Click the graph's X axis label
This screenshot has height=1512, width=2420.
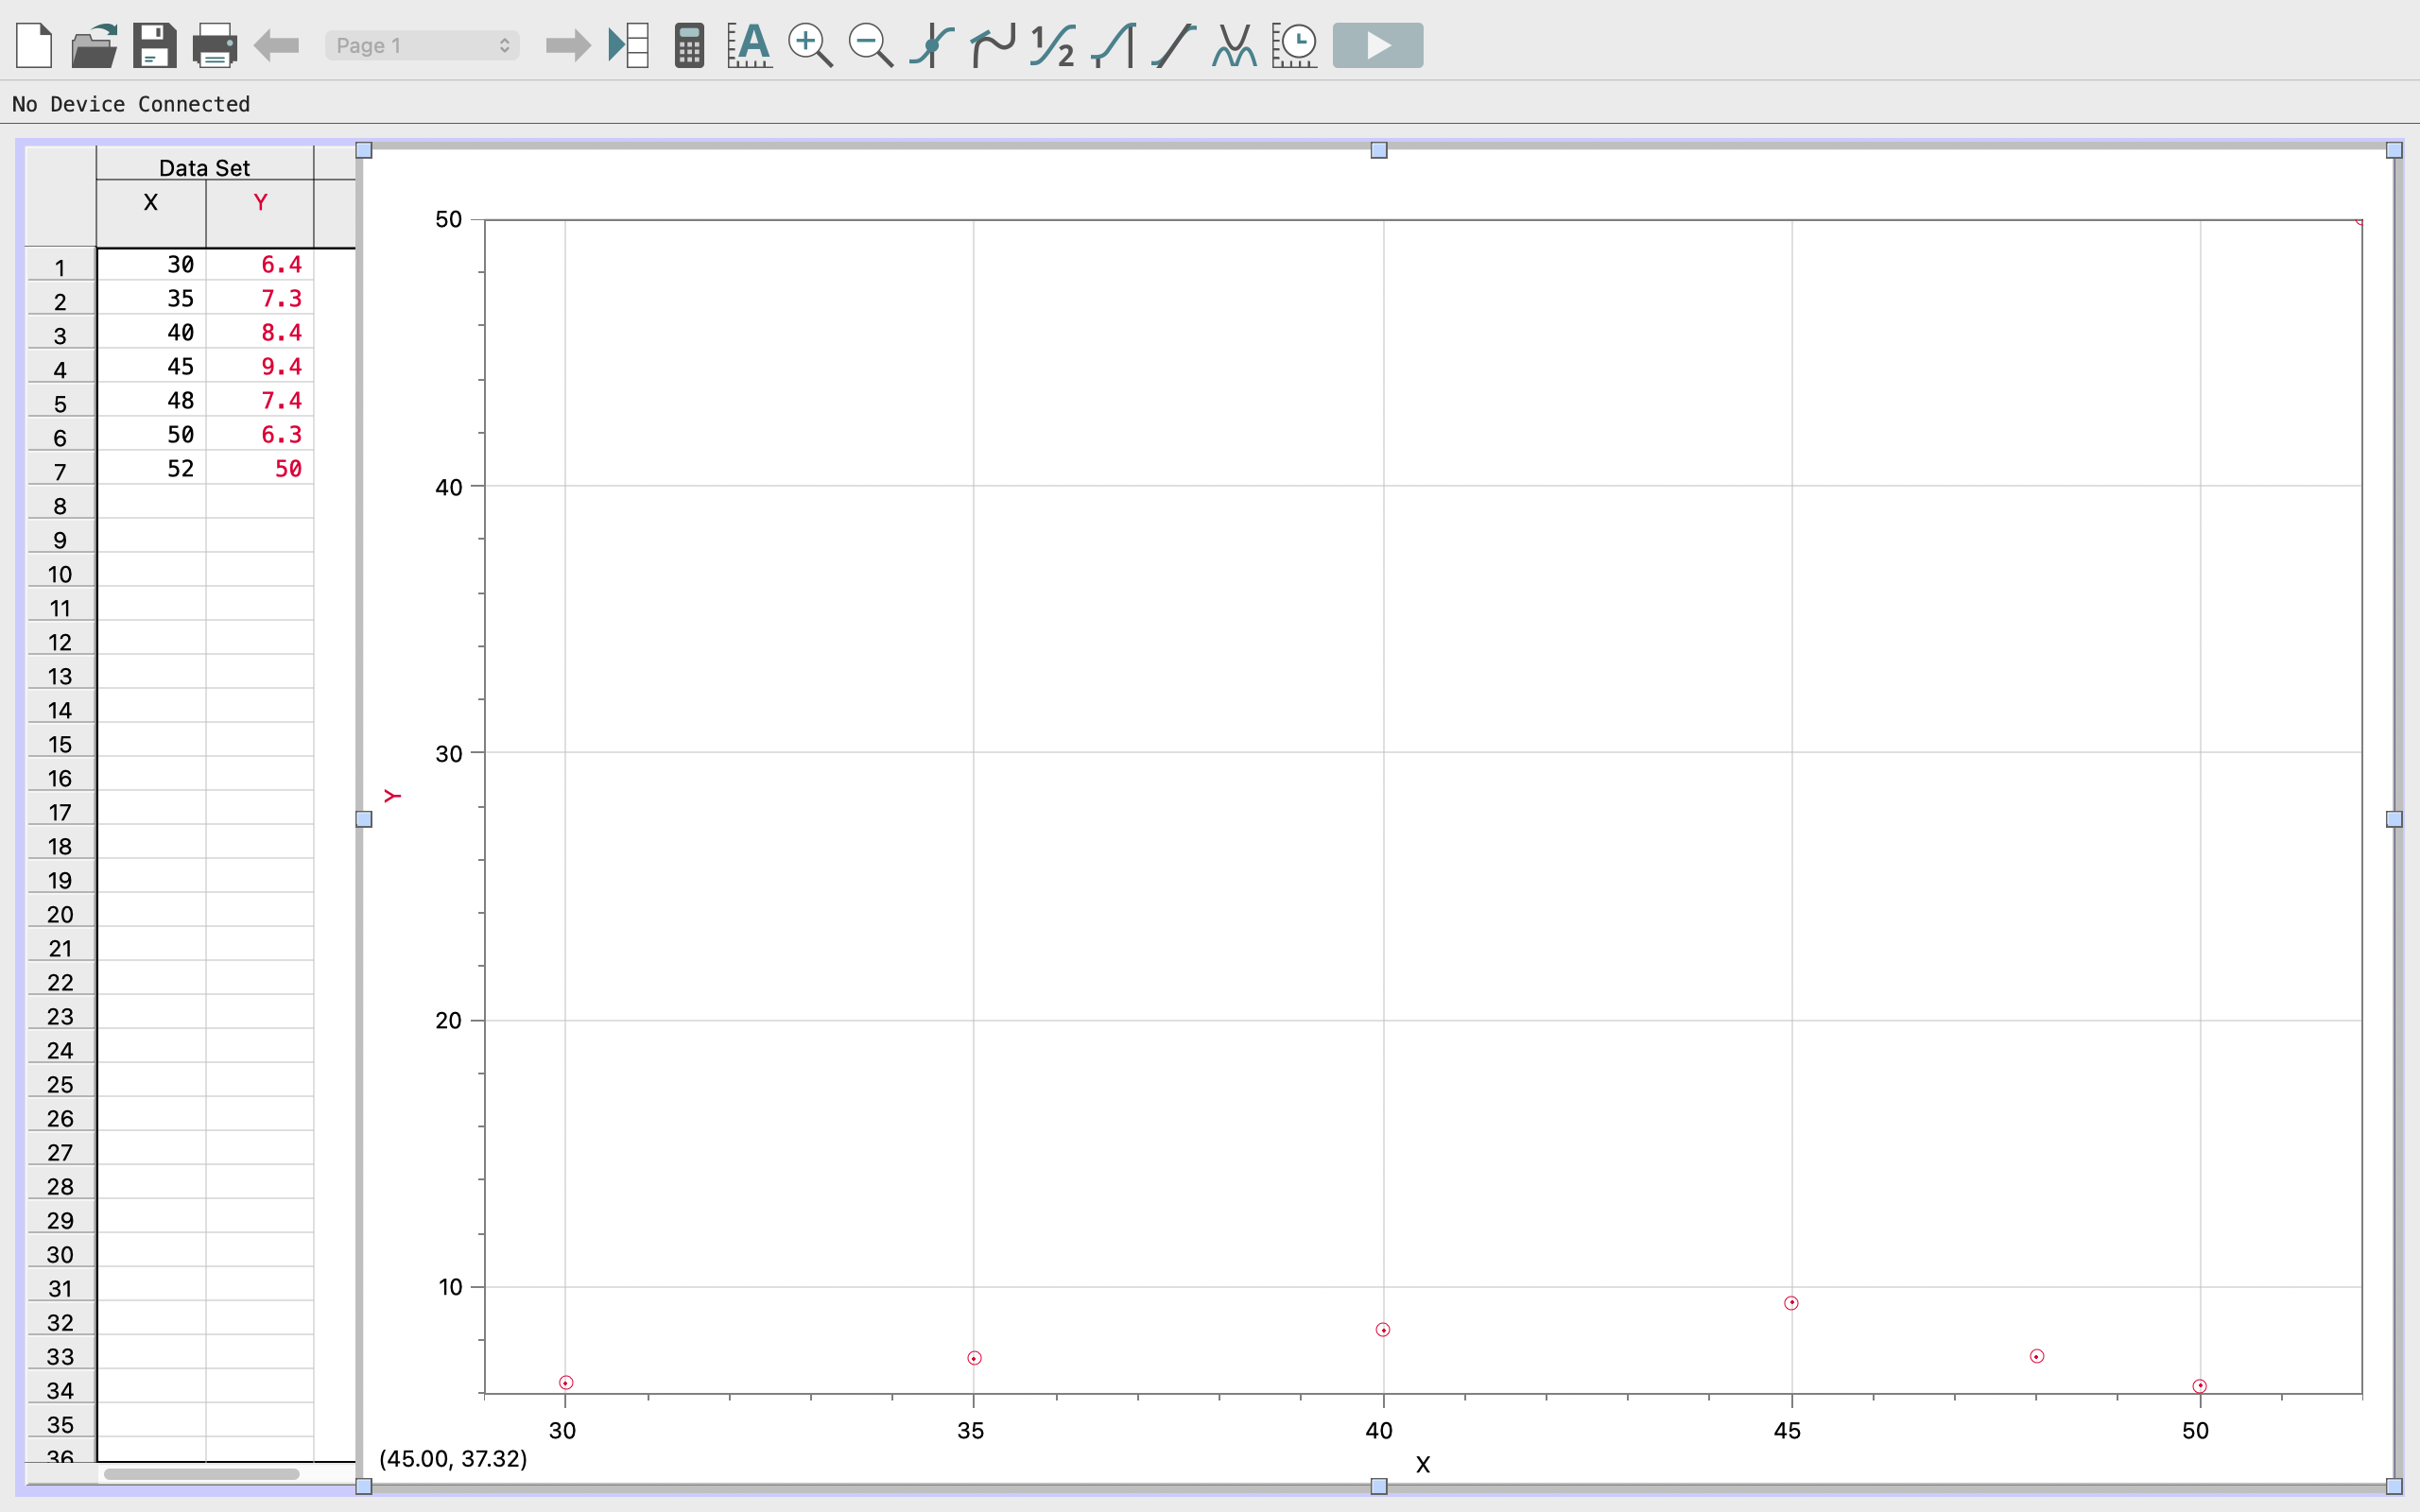pos(1423,1465)
